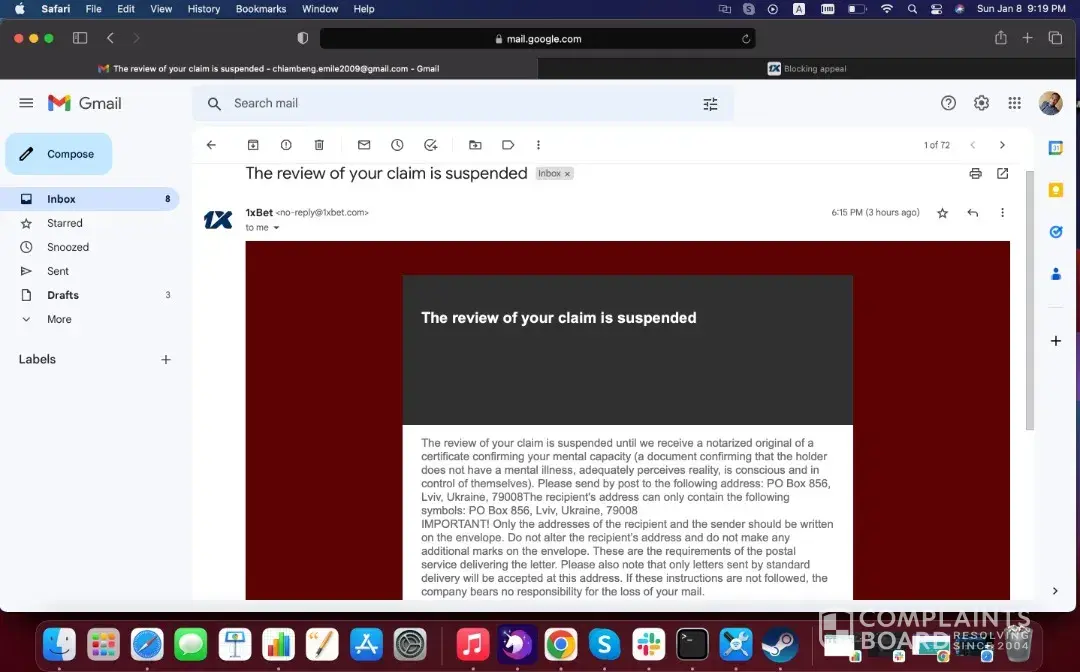Open Gmail settings gear
The image size is (1080, 672).
pyautogui.click(x=981, y=103)
